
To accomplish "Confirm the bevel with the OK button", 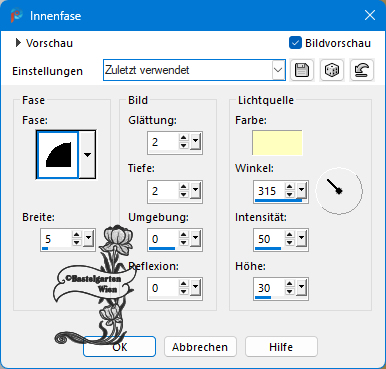I will pyautogui.click(x=119, y=347).
